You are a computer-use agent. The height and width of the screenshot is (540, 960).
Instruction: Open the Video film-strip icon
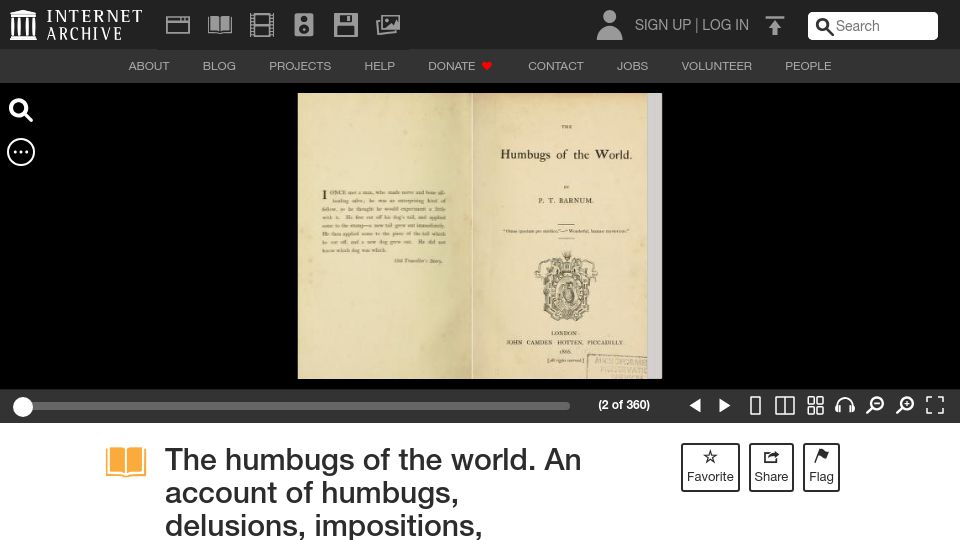(x=262, y=25)
